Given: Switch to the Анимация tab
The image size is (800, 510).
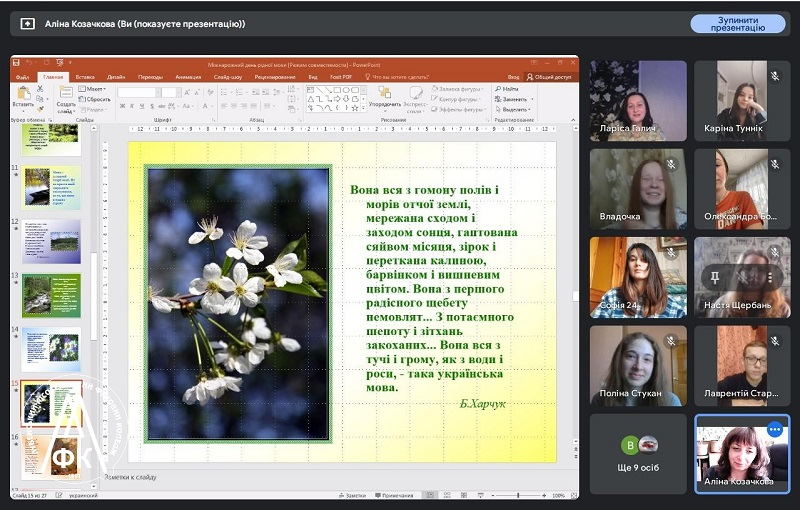Looking at the screenshot, I should point(188,77).
